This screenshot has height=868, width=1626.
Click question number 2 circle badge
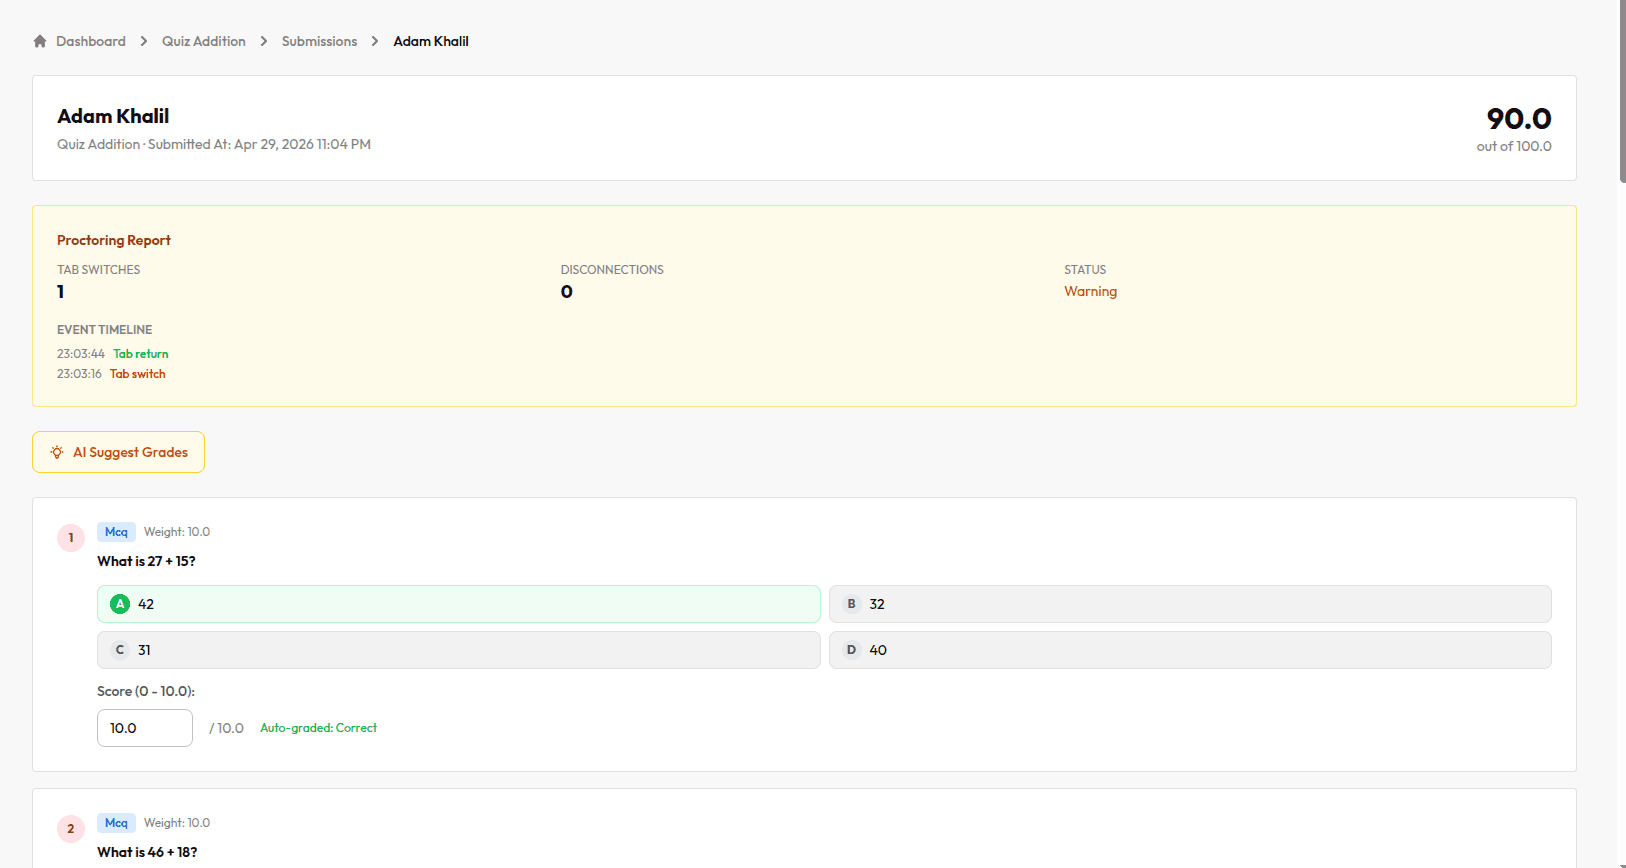click(71, 829)
